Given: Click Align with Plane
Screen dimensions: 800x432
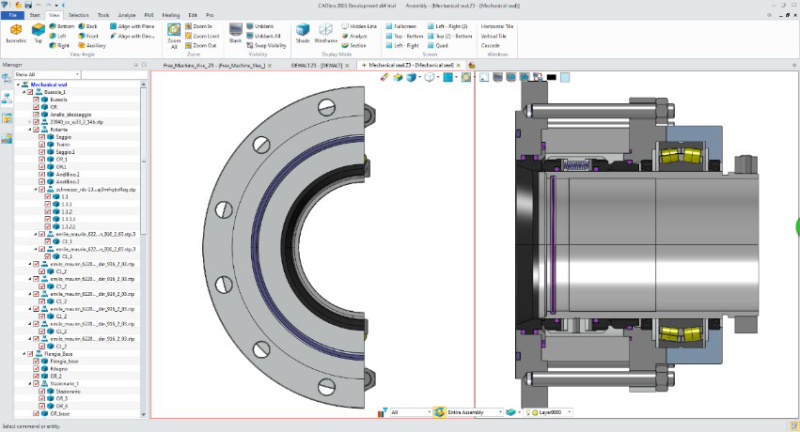Looking at the screenshot, I should (x=132, y=26).
